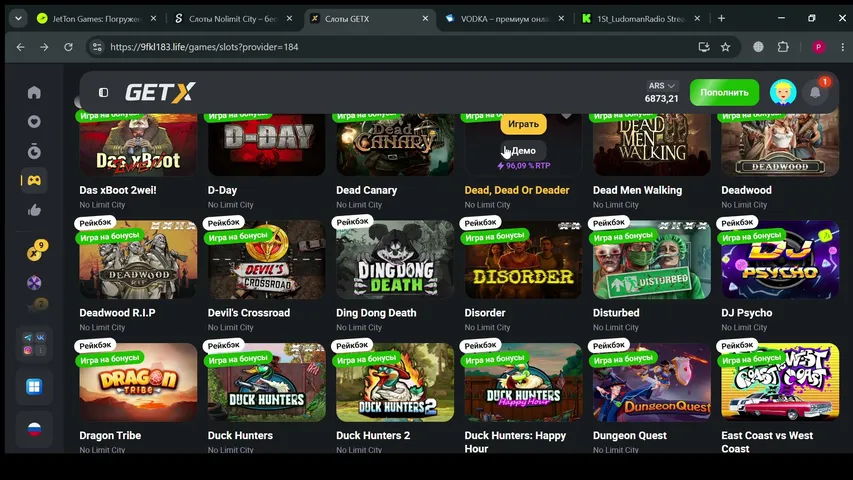Image resolution: width=853 pixels, height=480 pixels.
Task: Click the DJ Psycho title text
Action: click(746, 313)
